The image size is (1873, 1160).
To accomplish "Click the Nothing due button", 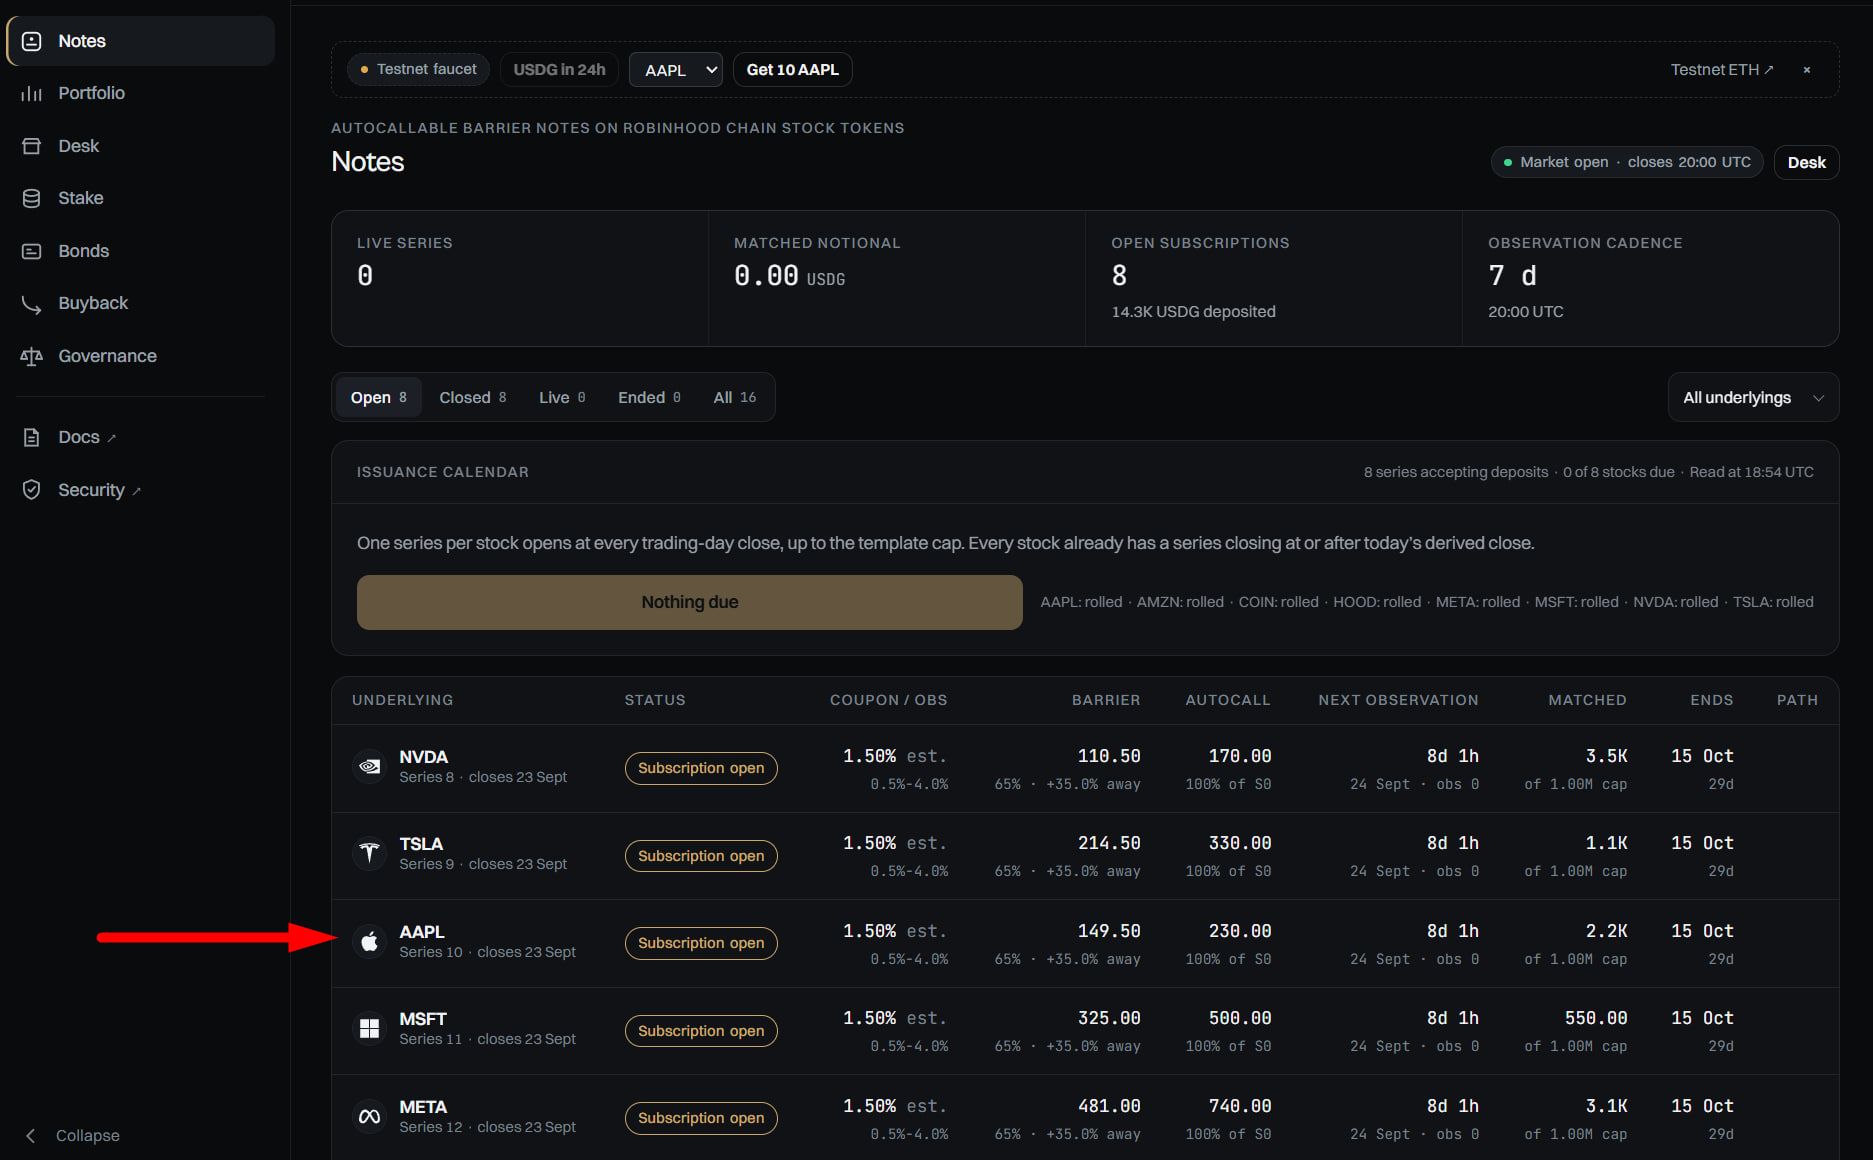I will point(689,602).
